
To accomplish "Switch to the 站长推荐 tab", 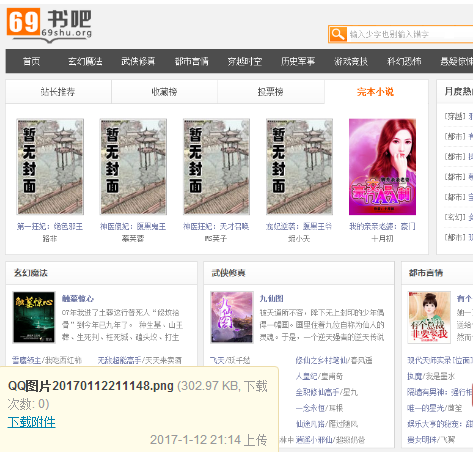I will [x=58, y=92].
